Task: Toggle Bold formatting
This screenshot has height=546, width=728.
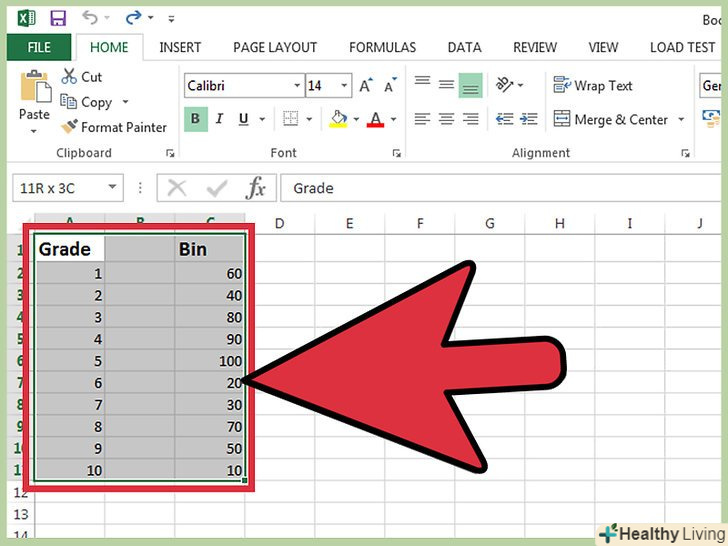Action: [x=195, y=119]
